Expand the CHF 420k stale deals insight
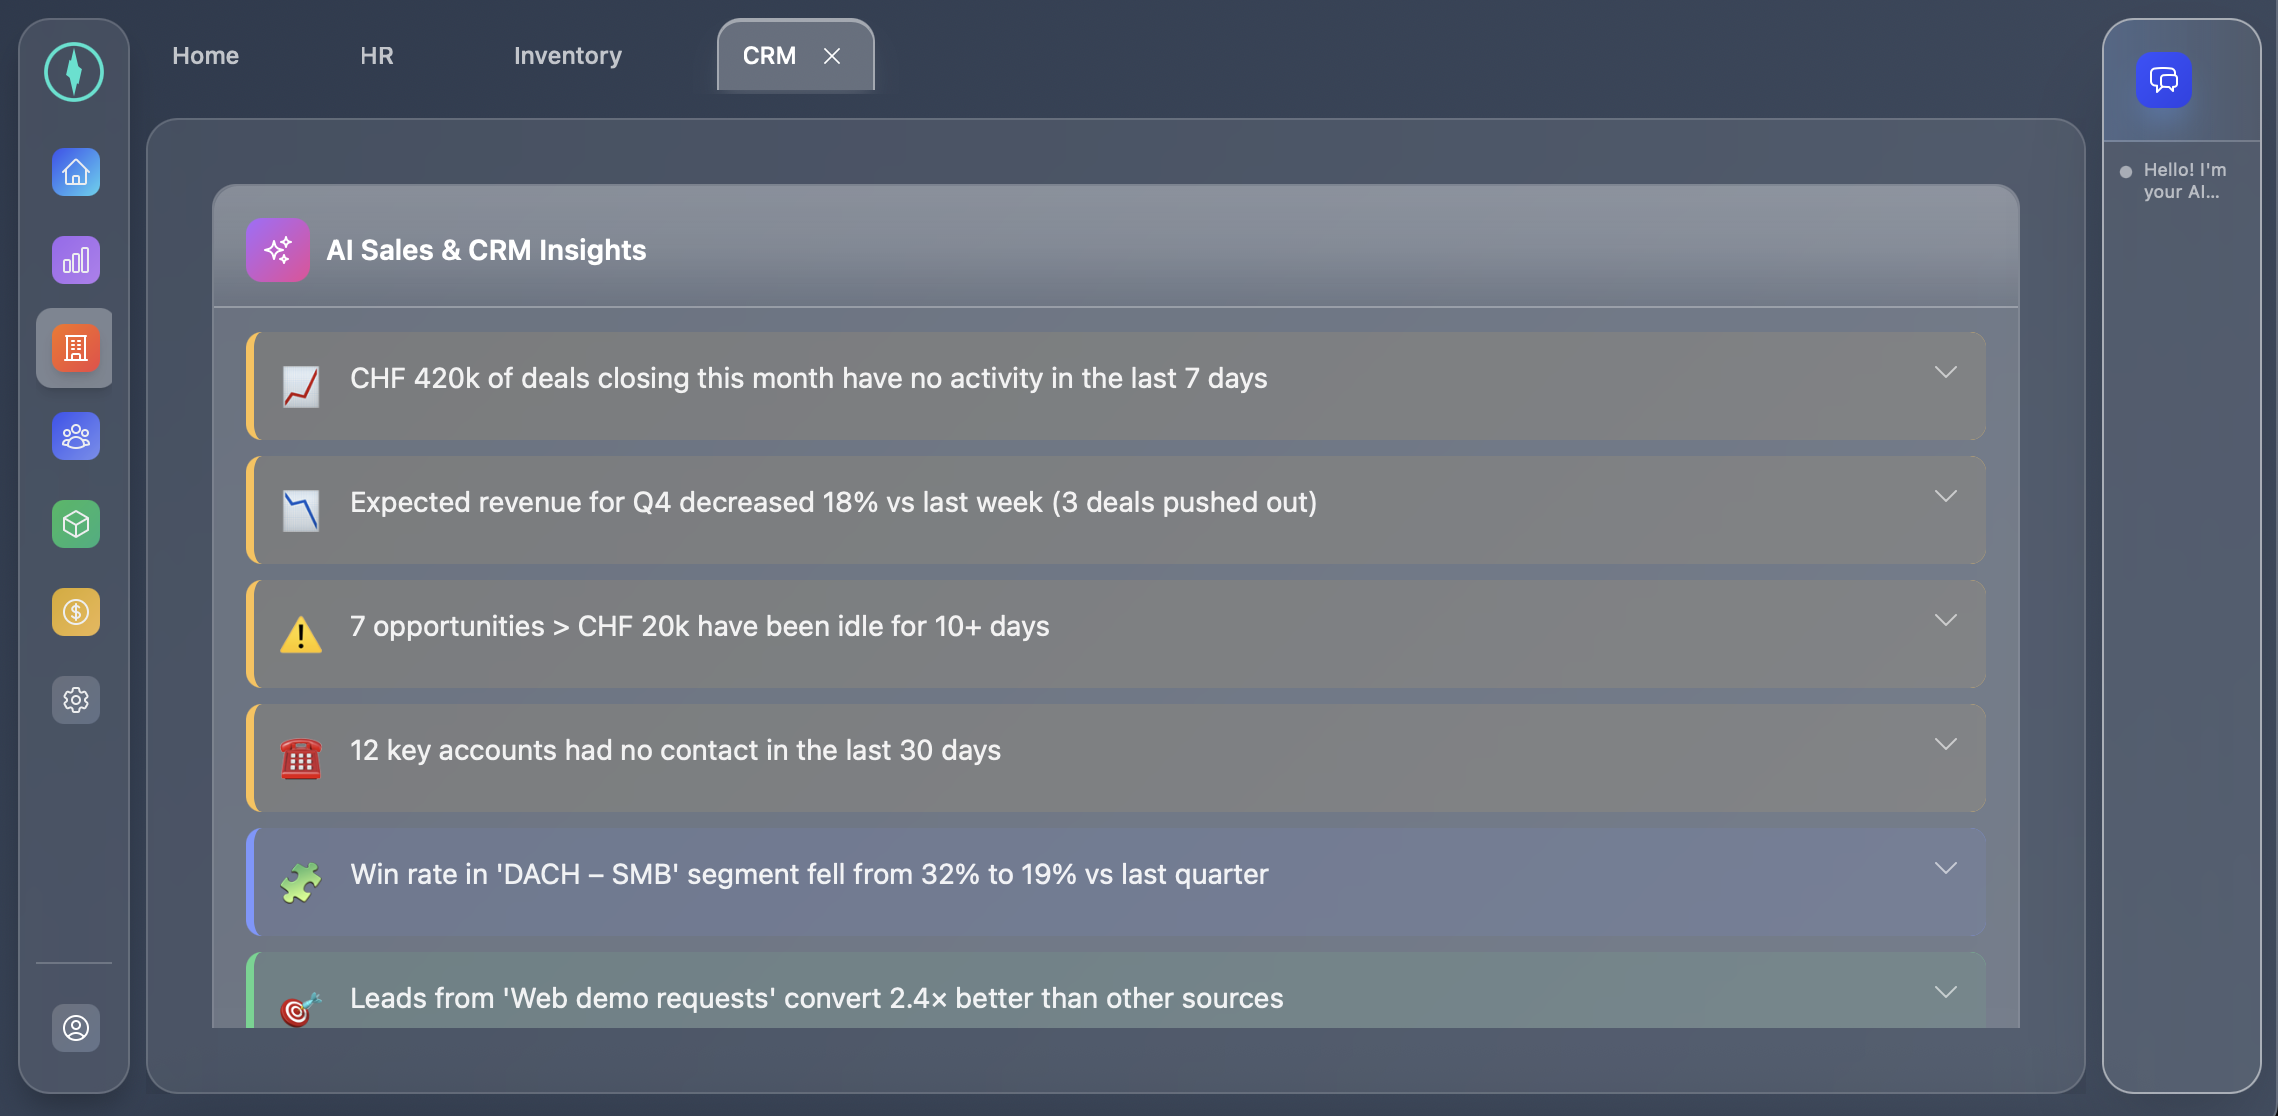Viewport: 2278px width, 1116px height. point(1946,372)
